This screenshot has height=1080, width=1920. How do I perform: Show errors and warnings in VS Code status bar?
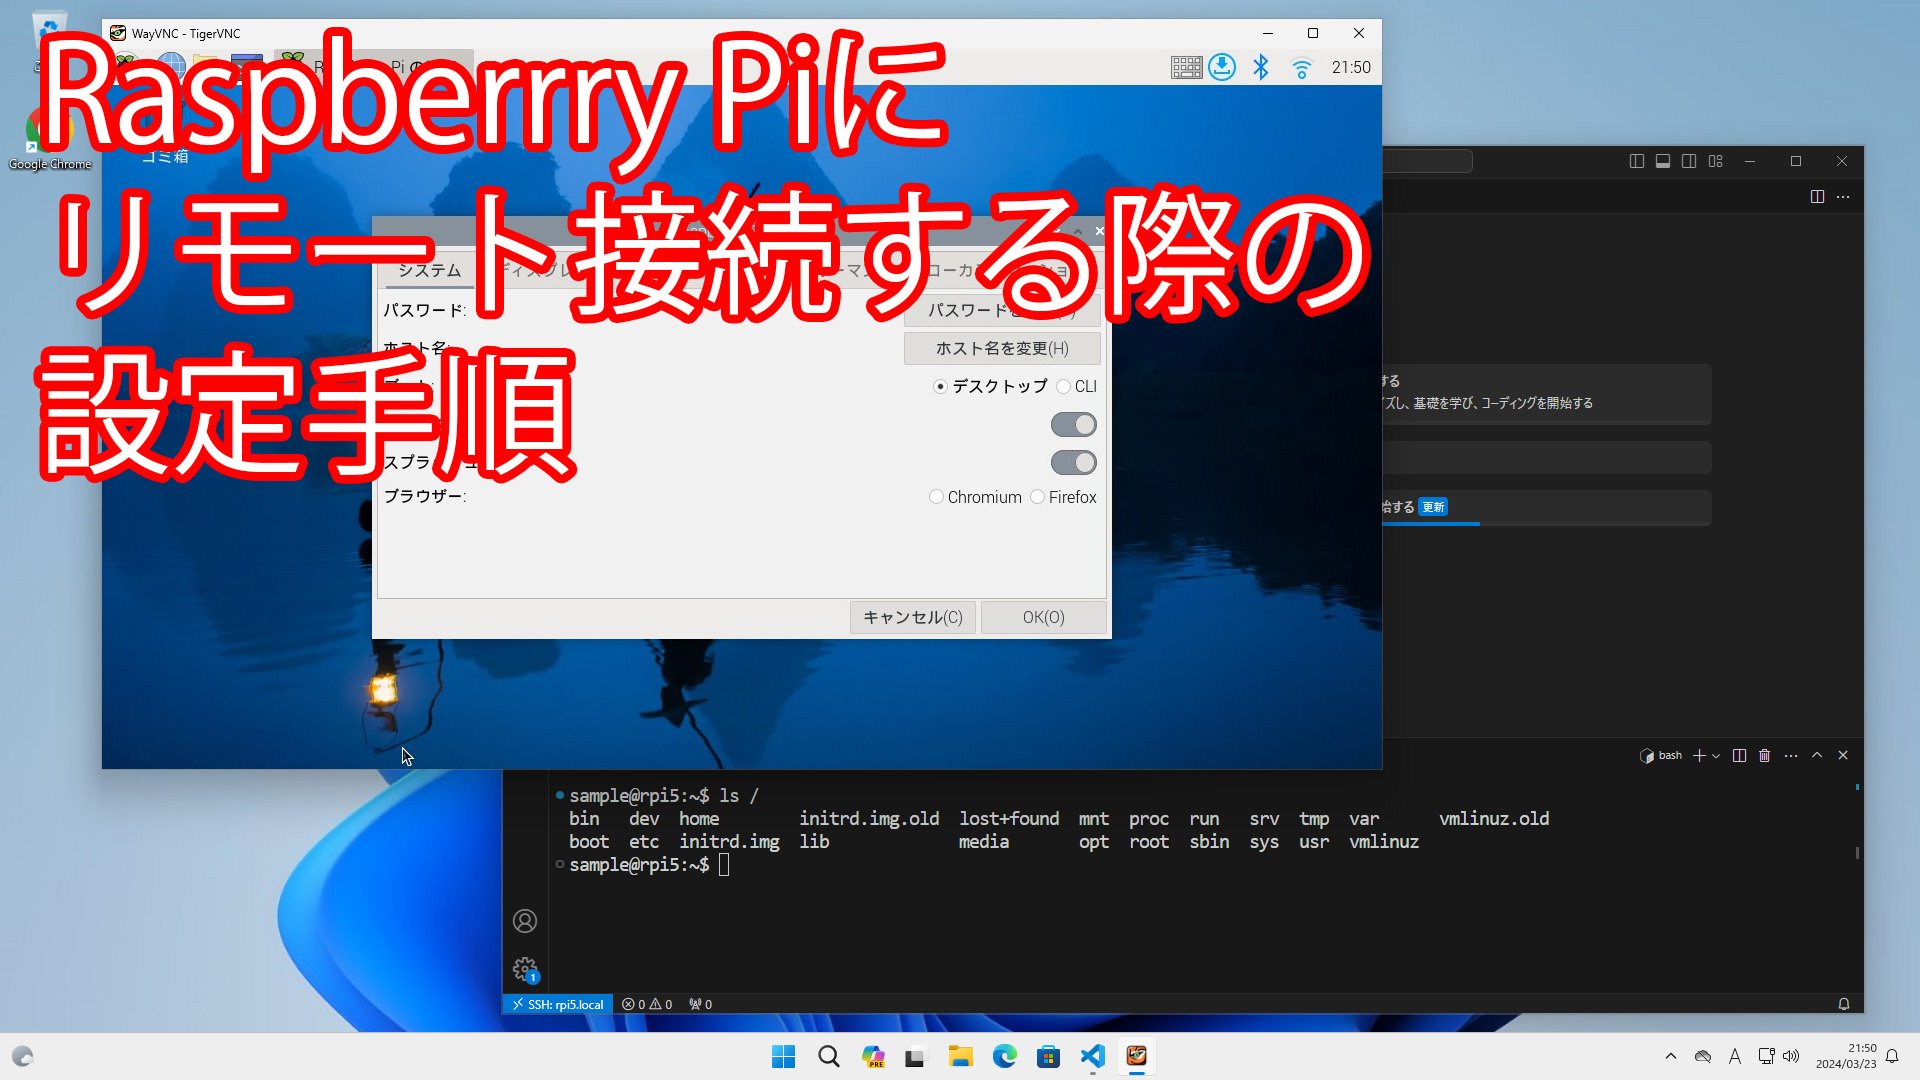click(647, 1004)
